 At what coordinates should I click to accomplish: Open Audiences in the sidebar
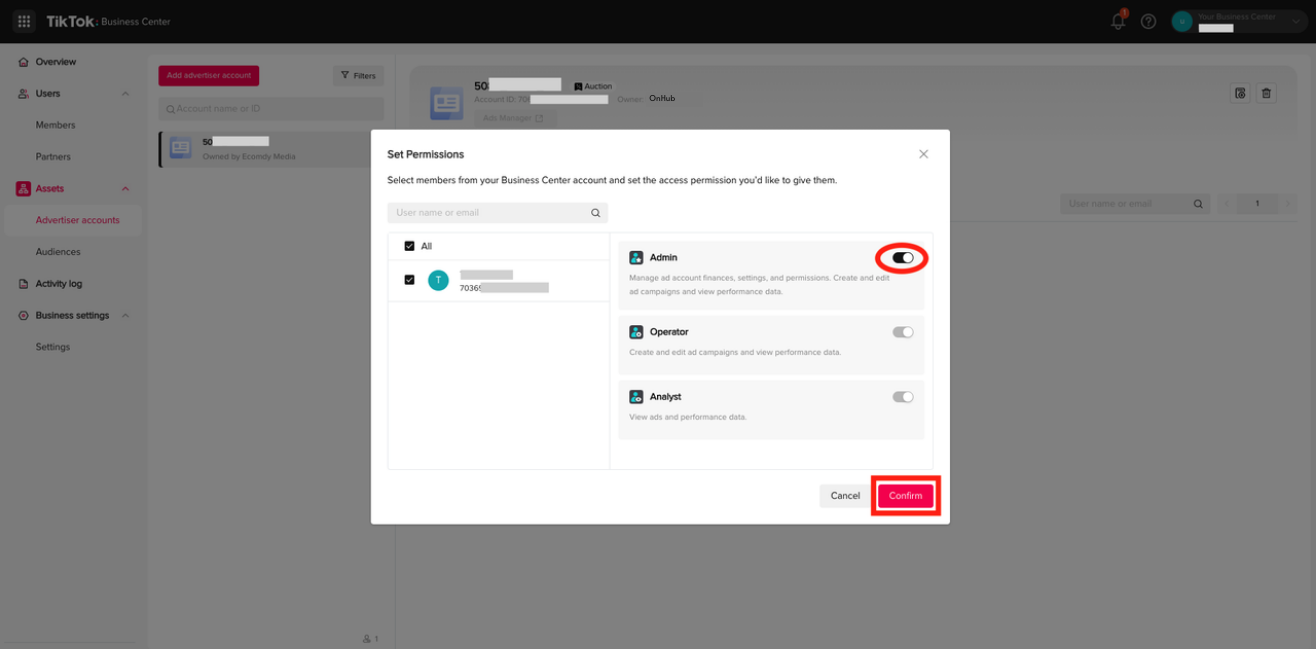pos(58,252)
